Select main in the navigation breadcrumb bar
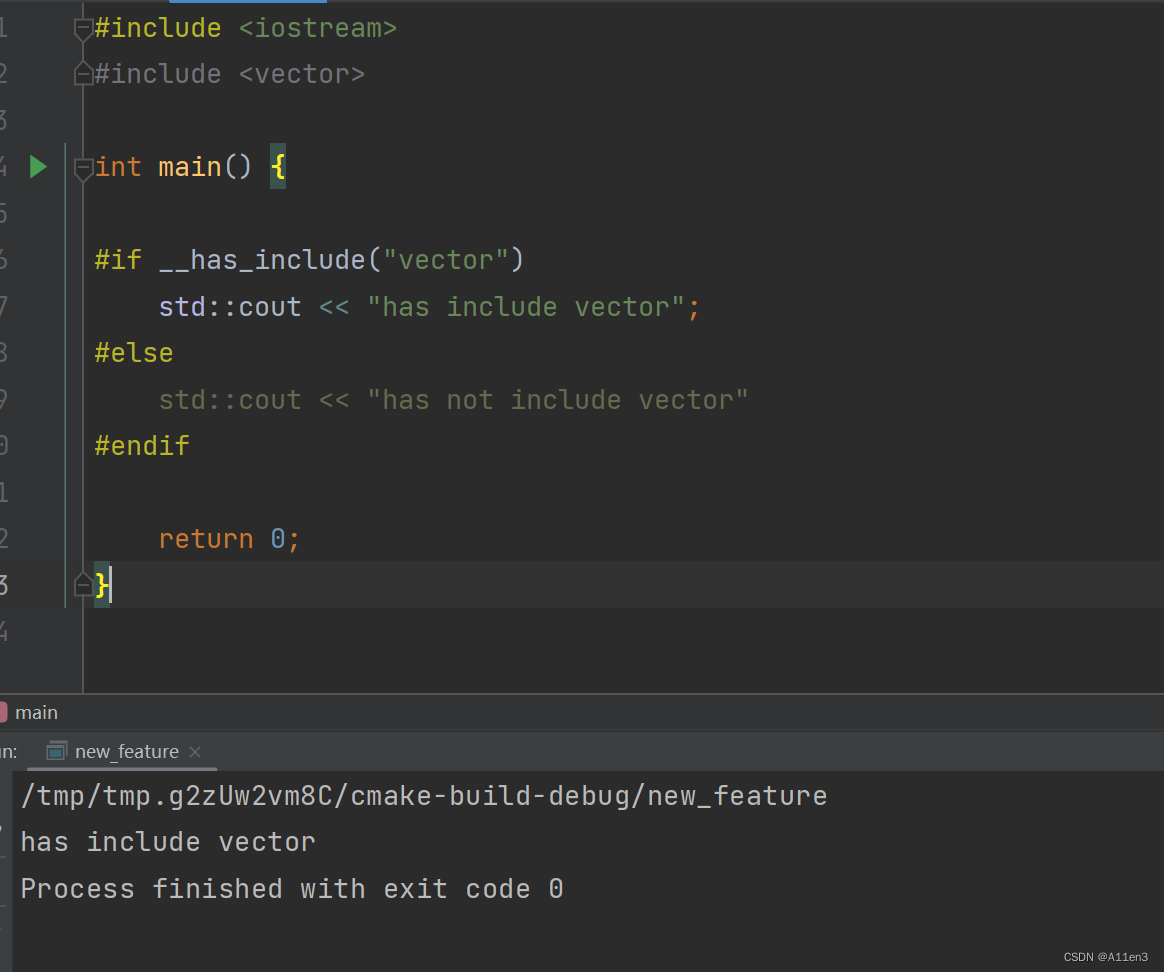1164x972 pixels. [x=38, y=712]
